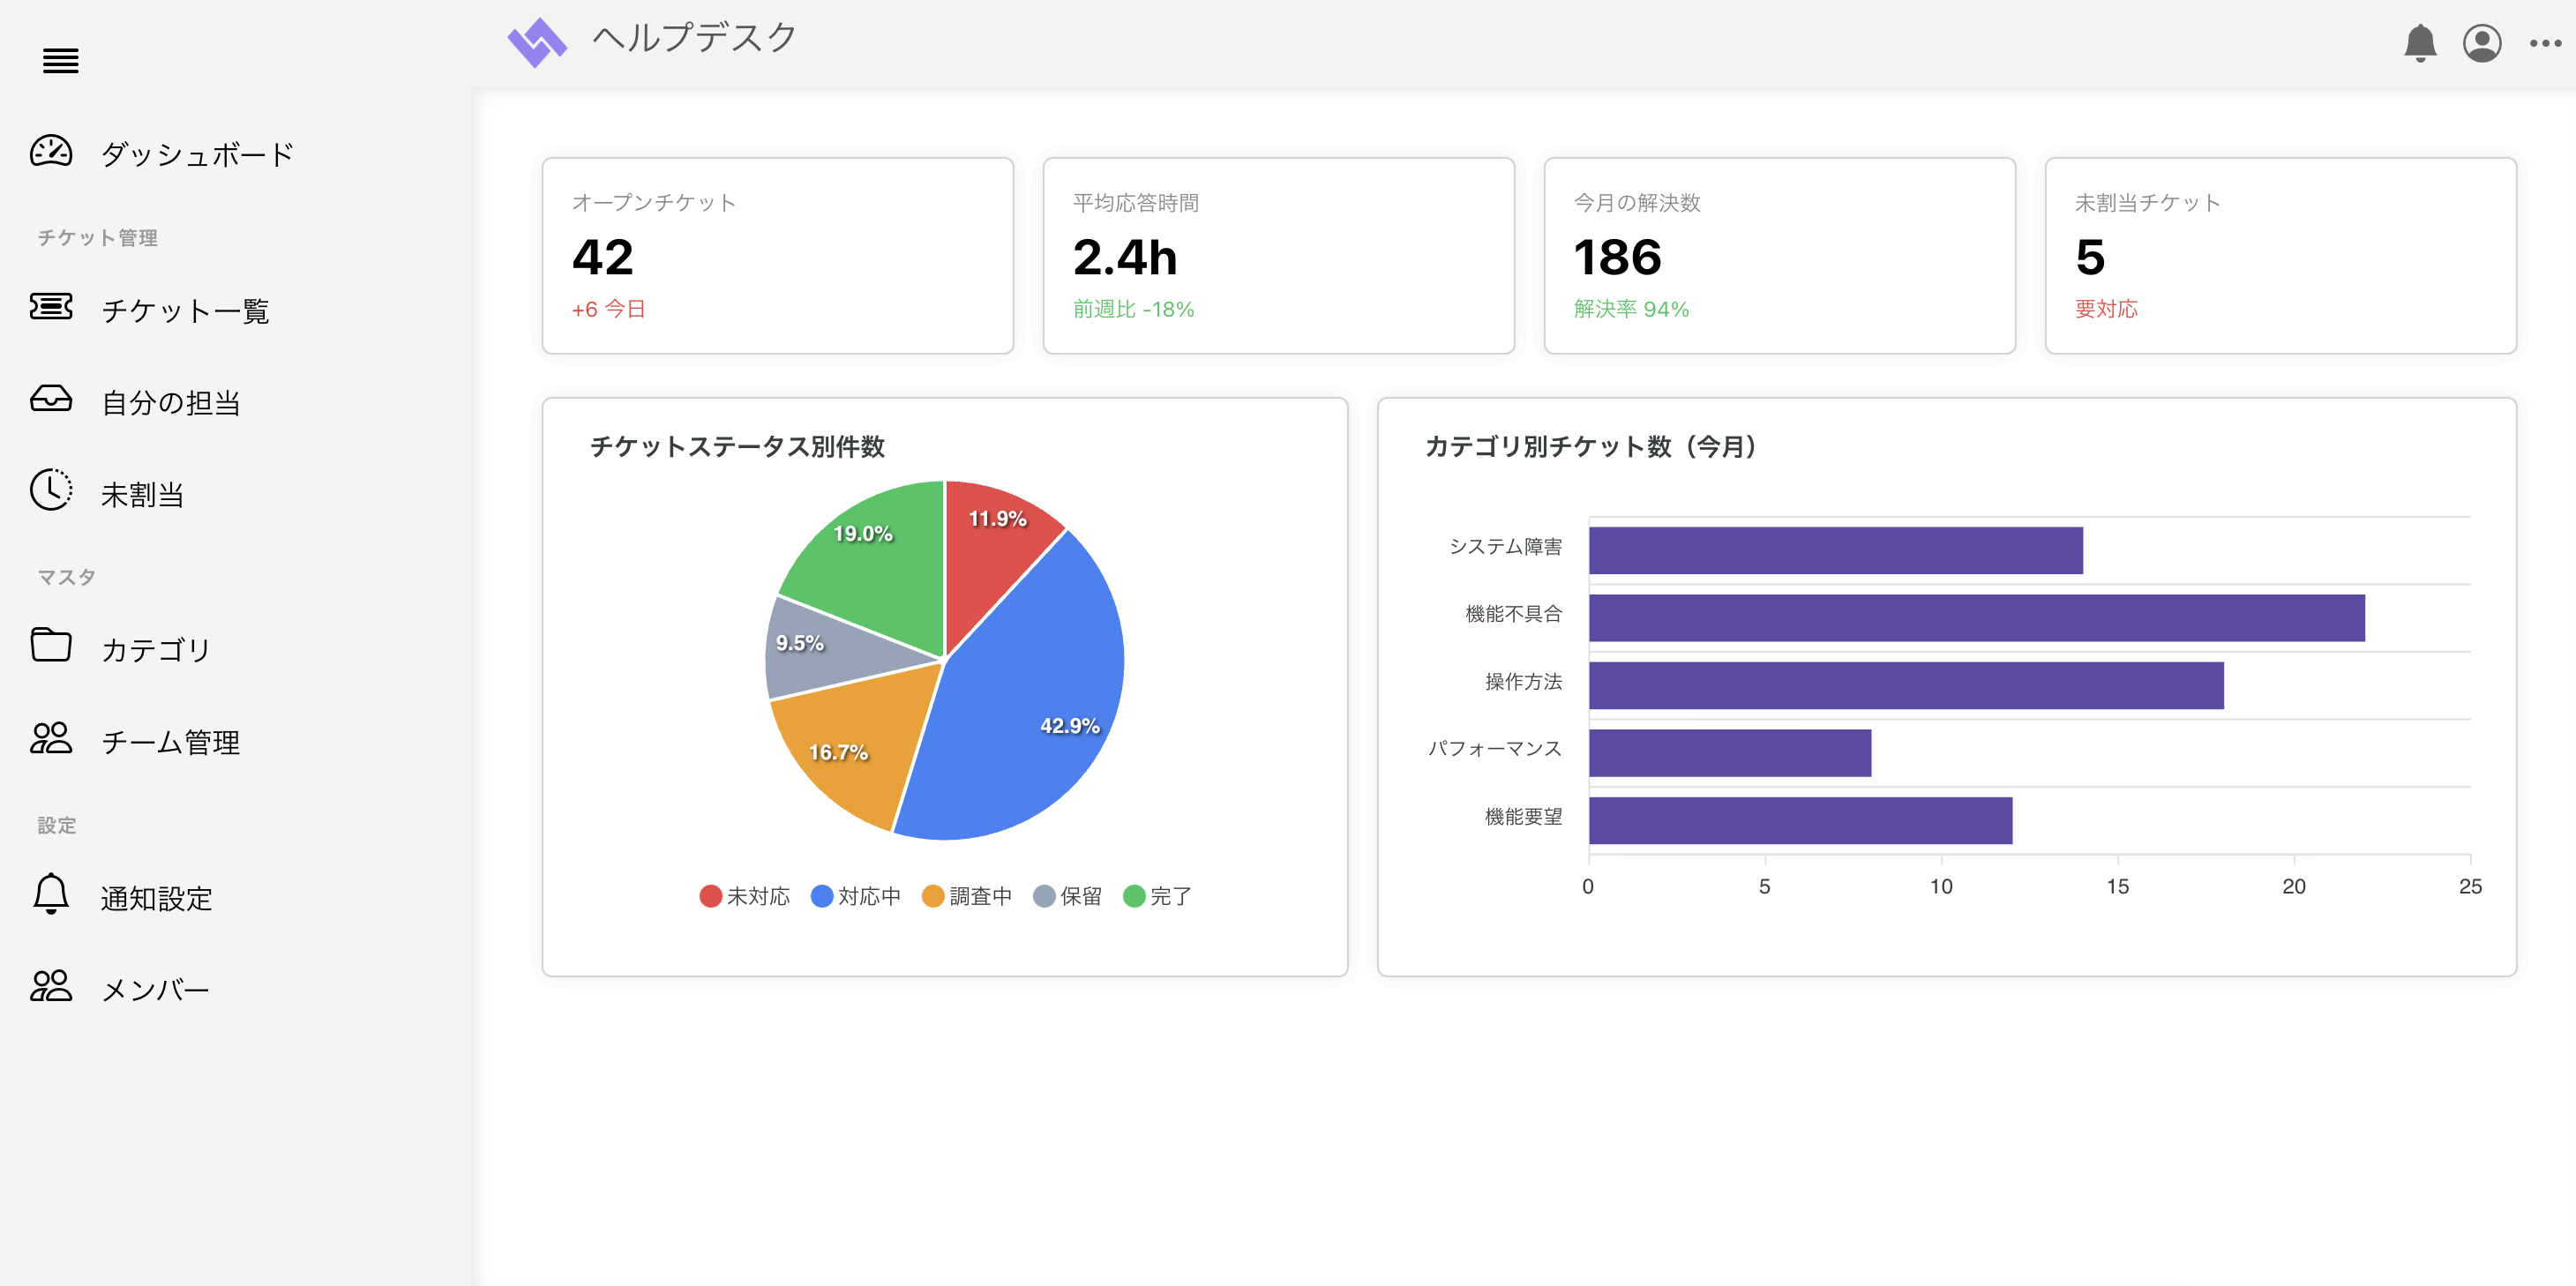Toggle 完了 legend item in pie chart
2576x1286 pixels.
(x=1157, y=896)
